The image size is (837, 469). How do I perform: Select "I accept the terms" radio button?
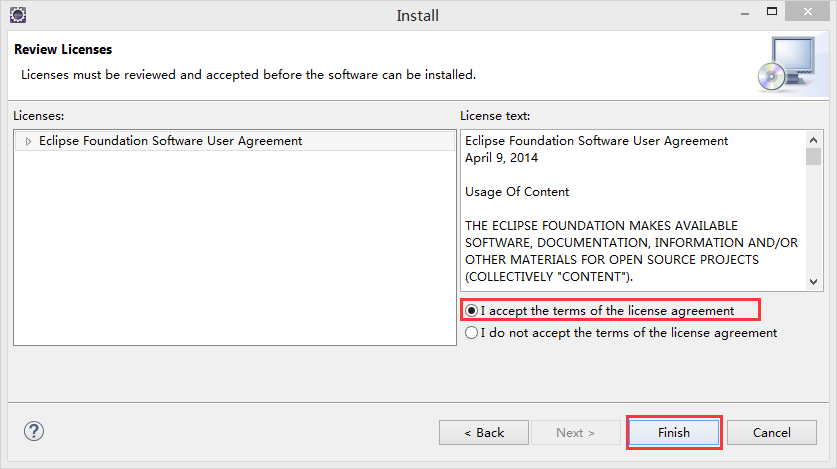click(x=471, y=311)
